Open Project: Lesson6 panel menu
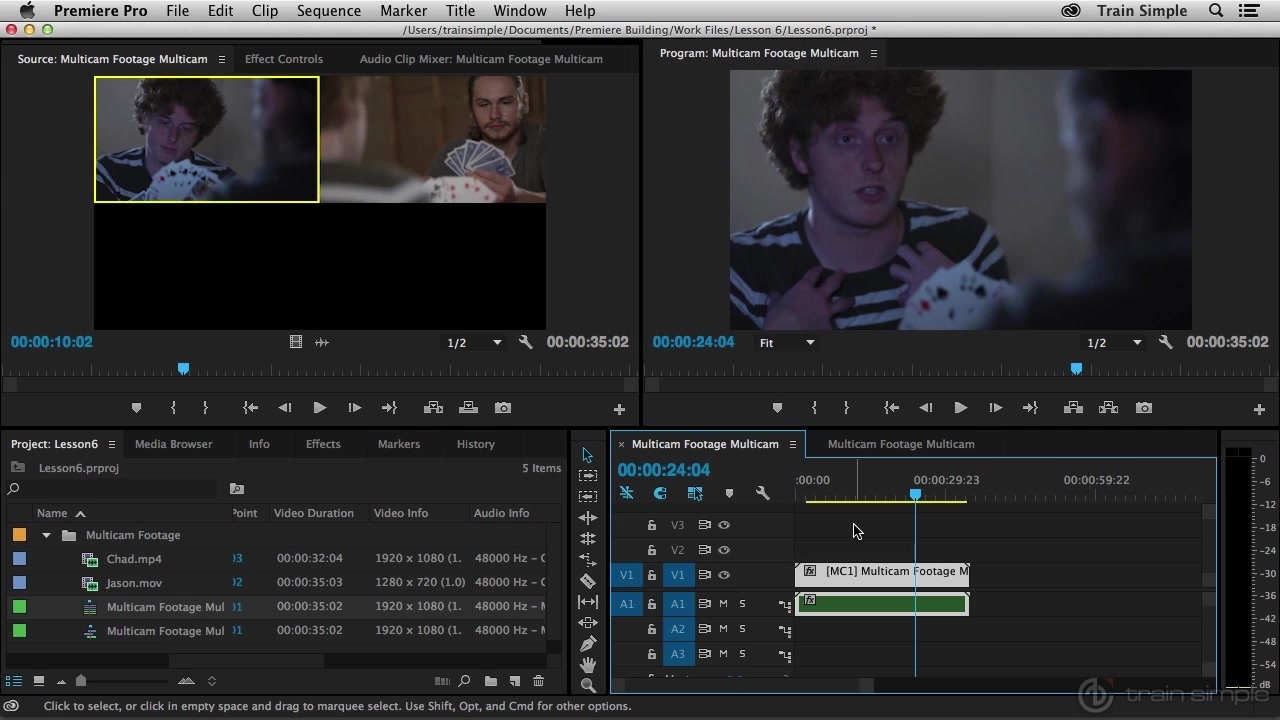The image size is (1280, 720). click(x=112, y=444)
